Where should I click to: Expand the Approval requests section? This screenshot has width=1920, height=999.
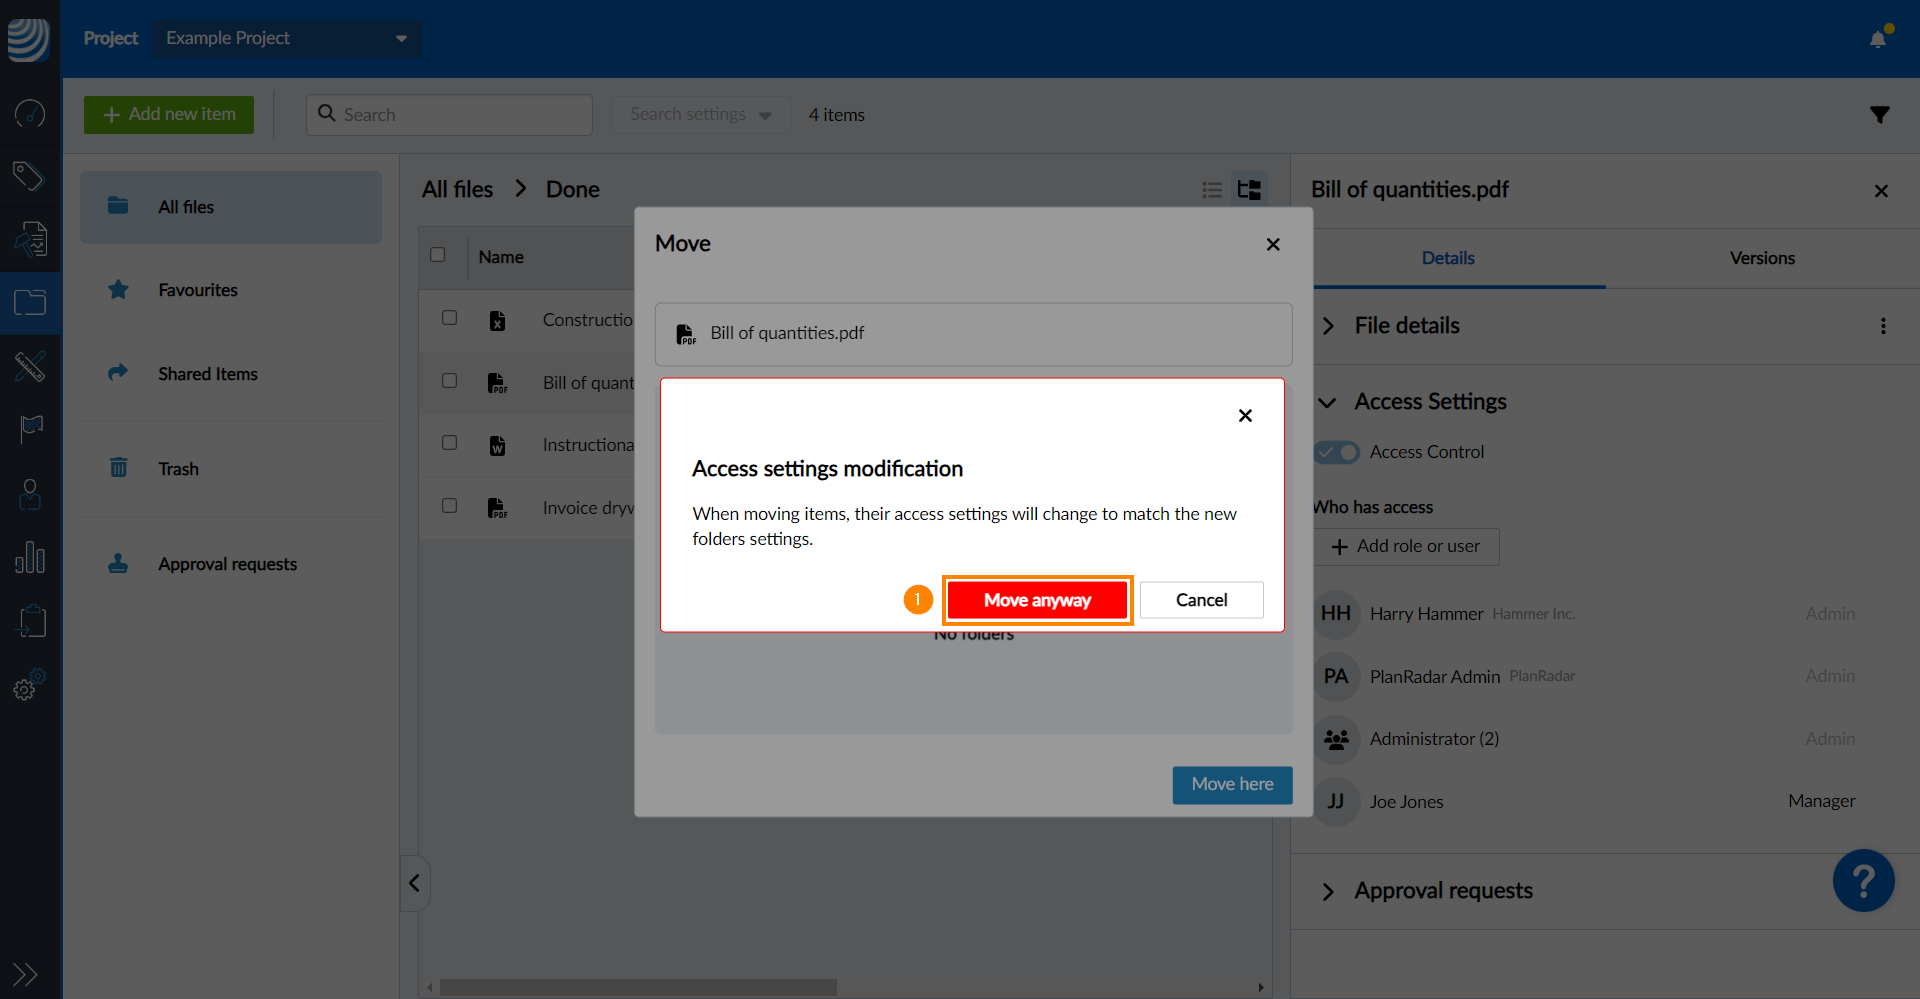[x=1328, y=891]
